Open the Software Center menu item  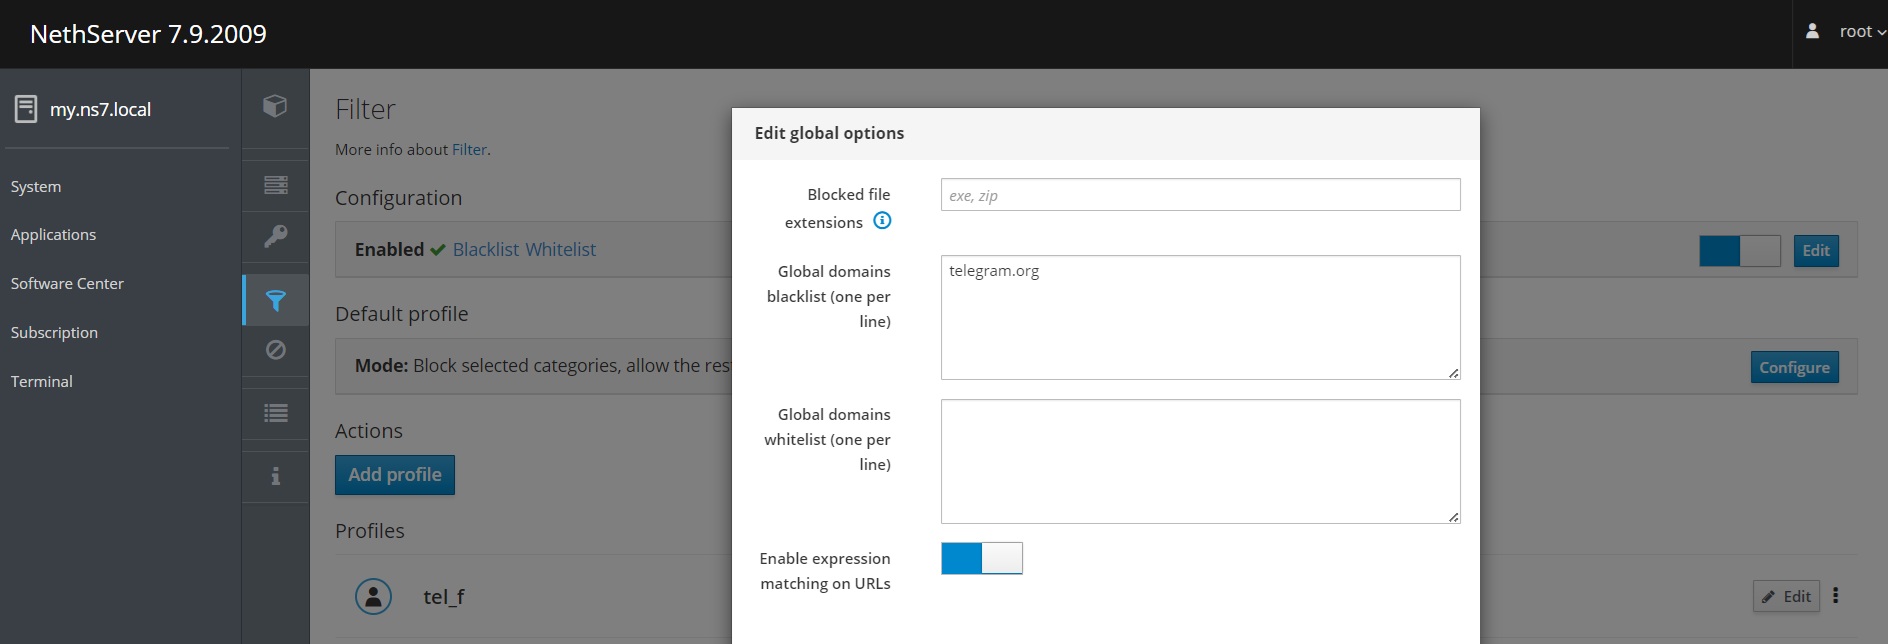[67, 284]
